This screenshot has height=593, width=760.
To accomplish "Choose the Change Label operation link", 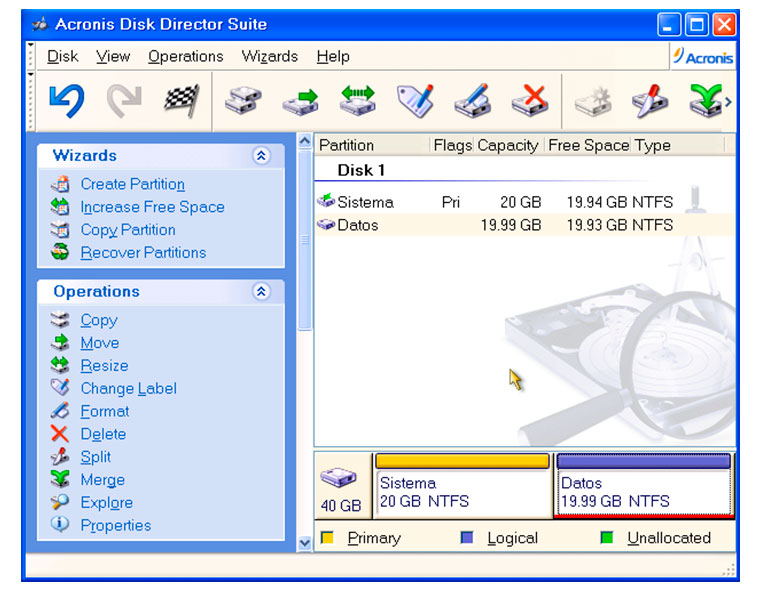I will 128,388.
